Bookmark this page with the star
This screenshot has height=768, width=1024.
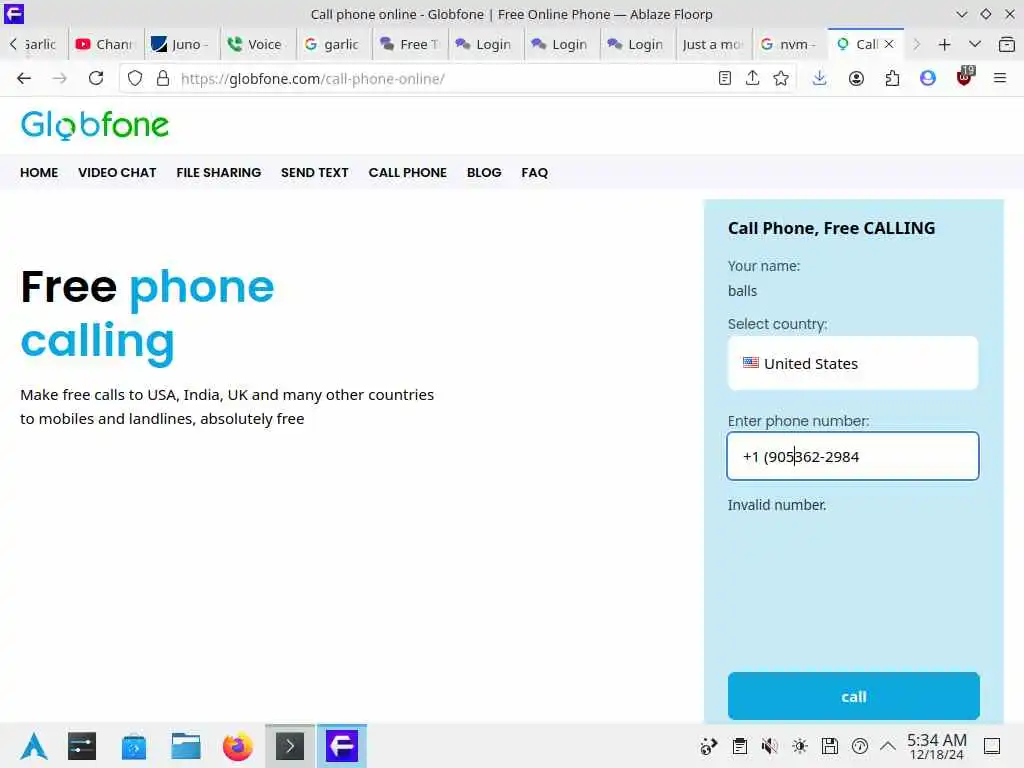[x=781, y=78]
